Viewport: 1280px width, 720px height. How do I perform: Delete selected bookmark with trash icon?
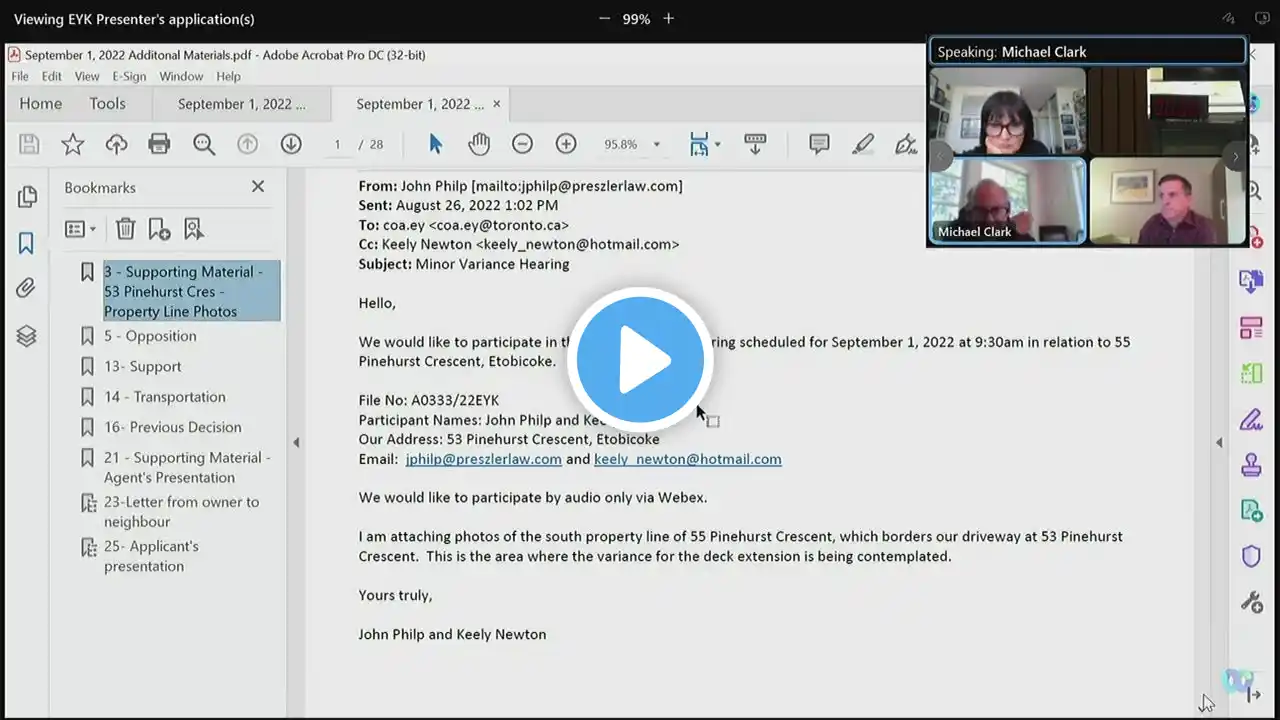coord(125,229)
